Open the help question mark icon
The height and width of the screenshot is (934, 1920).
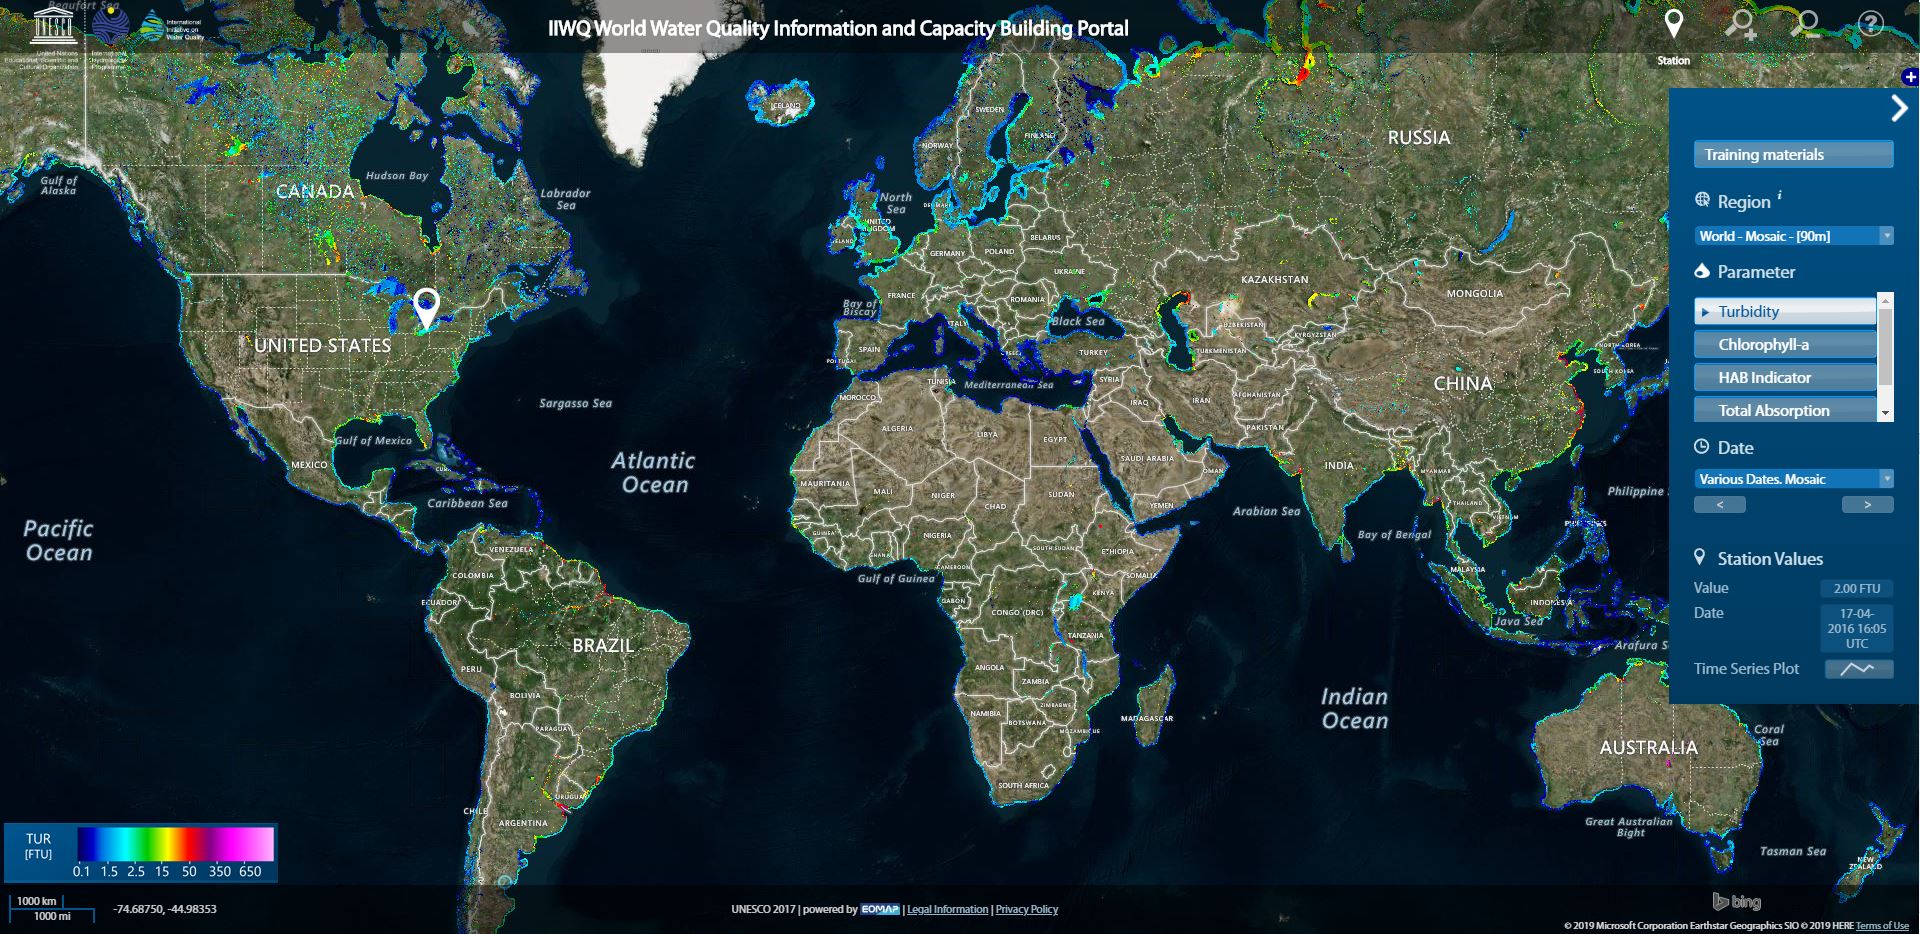pos(1870,23)
